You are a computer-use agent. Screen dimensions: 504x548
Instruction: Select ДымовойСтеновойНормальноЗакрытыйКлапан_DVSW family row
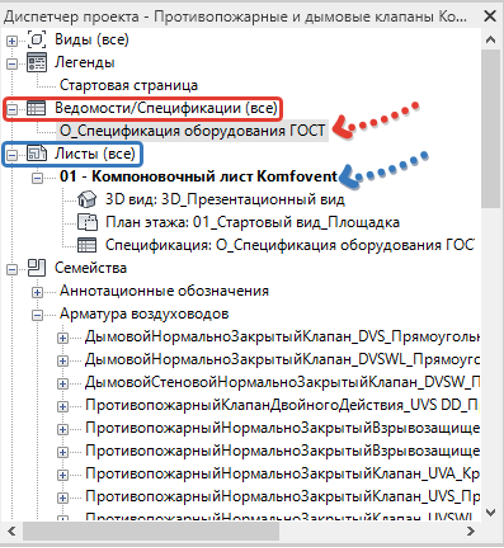tap(282, 382)
